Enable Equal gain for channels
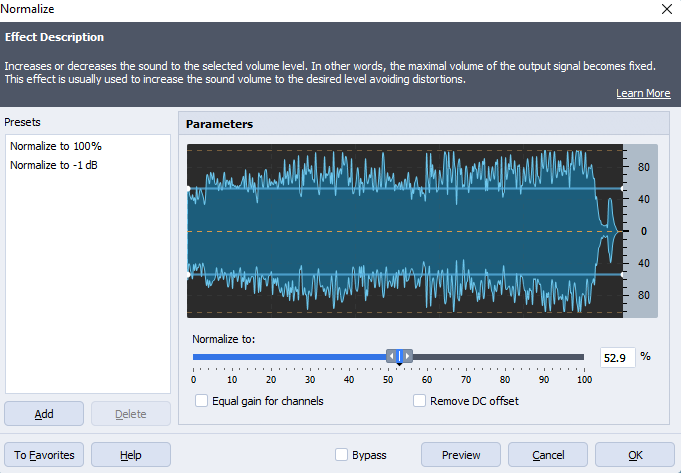The height and width of the screenshot is (473, 681). coord(202,401)
